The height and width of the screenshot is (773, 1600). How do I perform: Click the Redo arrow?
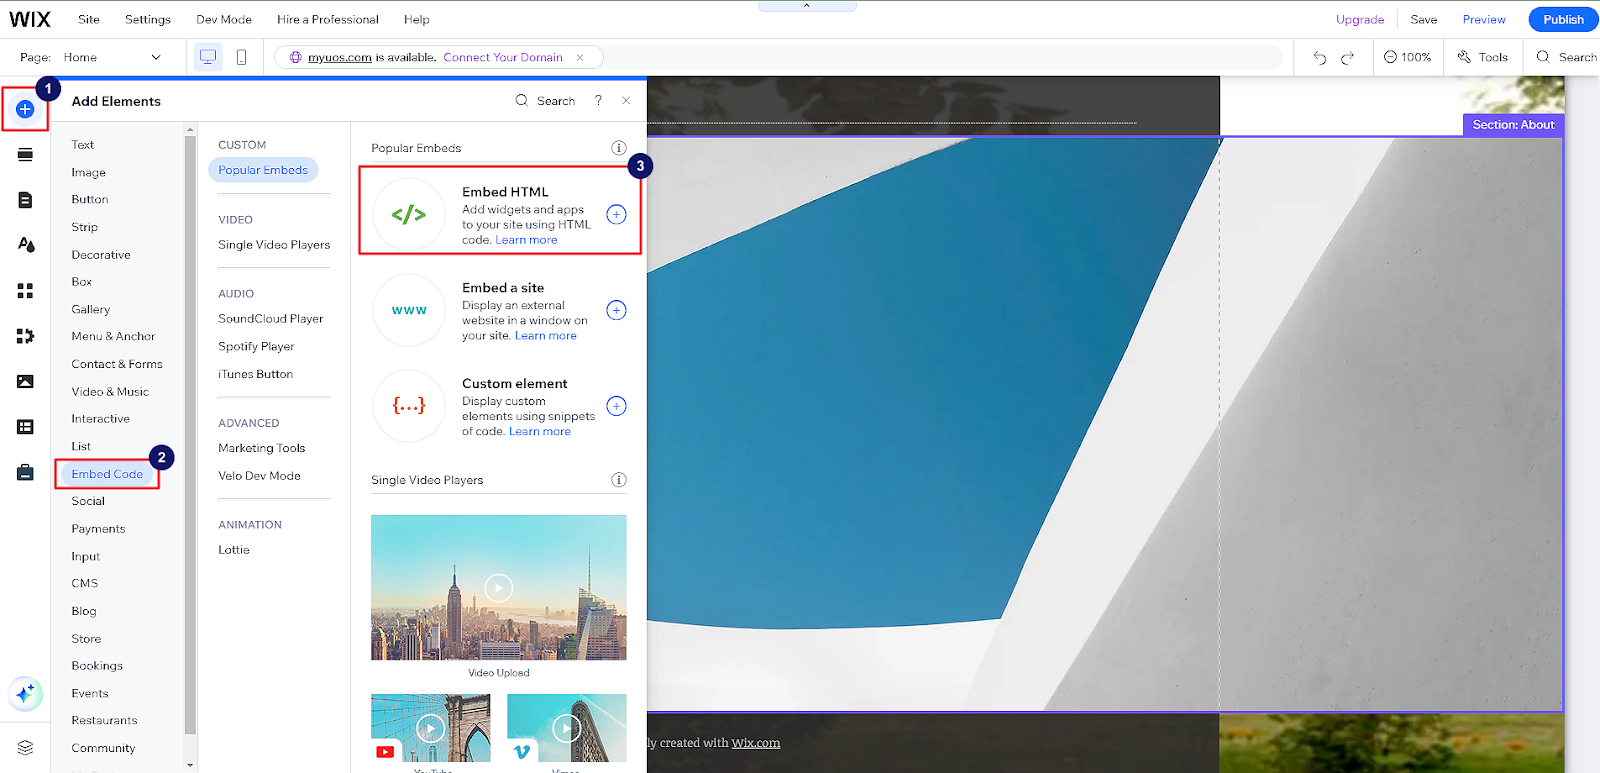pos(1347,57)
